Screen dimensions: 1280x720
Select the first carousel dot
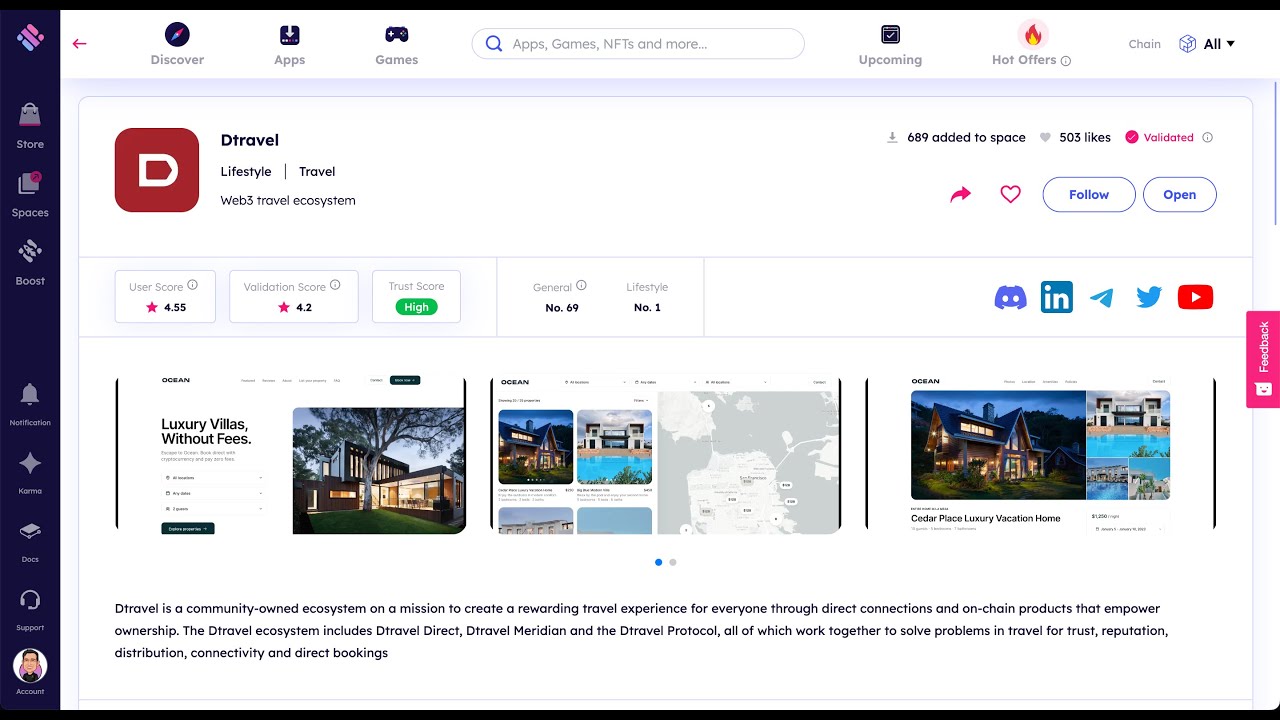point(658,562)
